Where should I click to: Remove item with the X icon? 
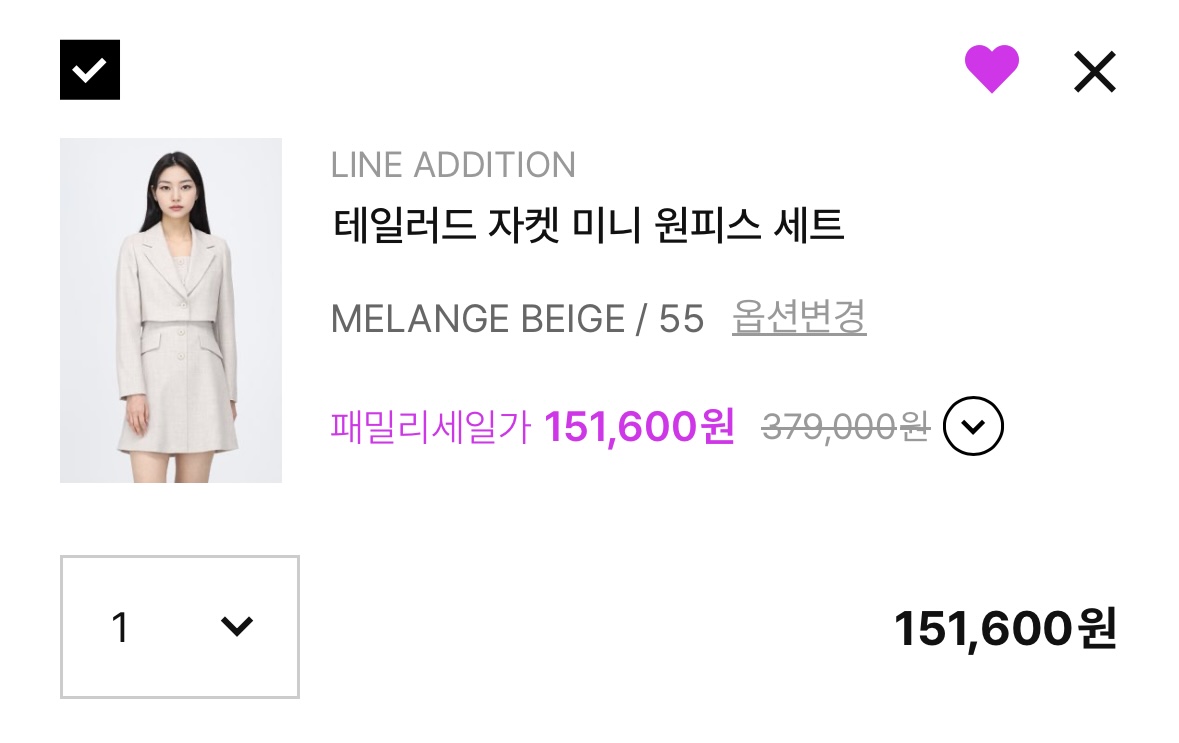tap(1094, 72)
